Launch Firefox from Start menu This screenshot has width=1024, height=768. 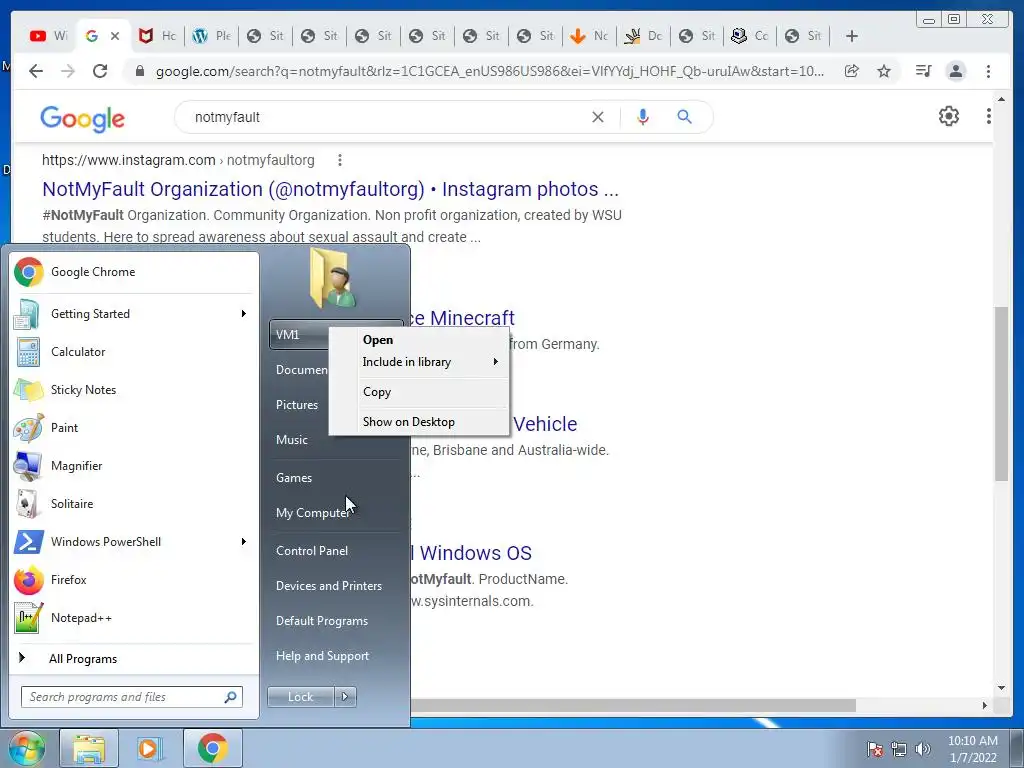[x=134, y=580]
